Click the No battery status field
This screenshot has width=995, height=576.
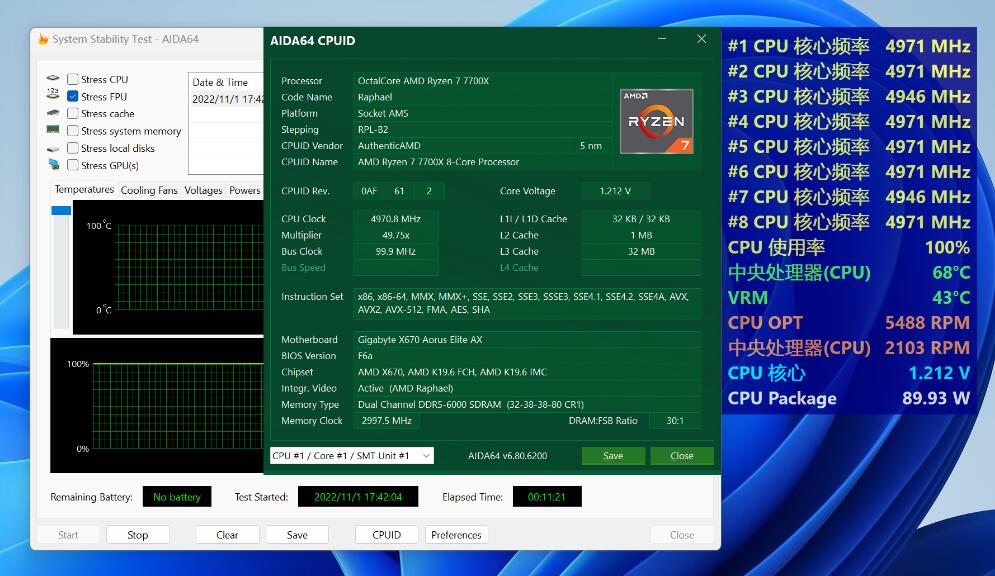pyautogui.click(x=176, y=497)
